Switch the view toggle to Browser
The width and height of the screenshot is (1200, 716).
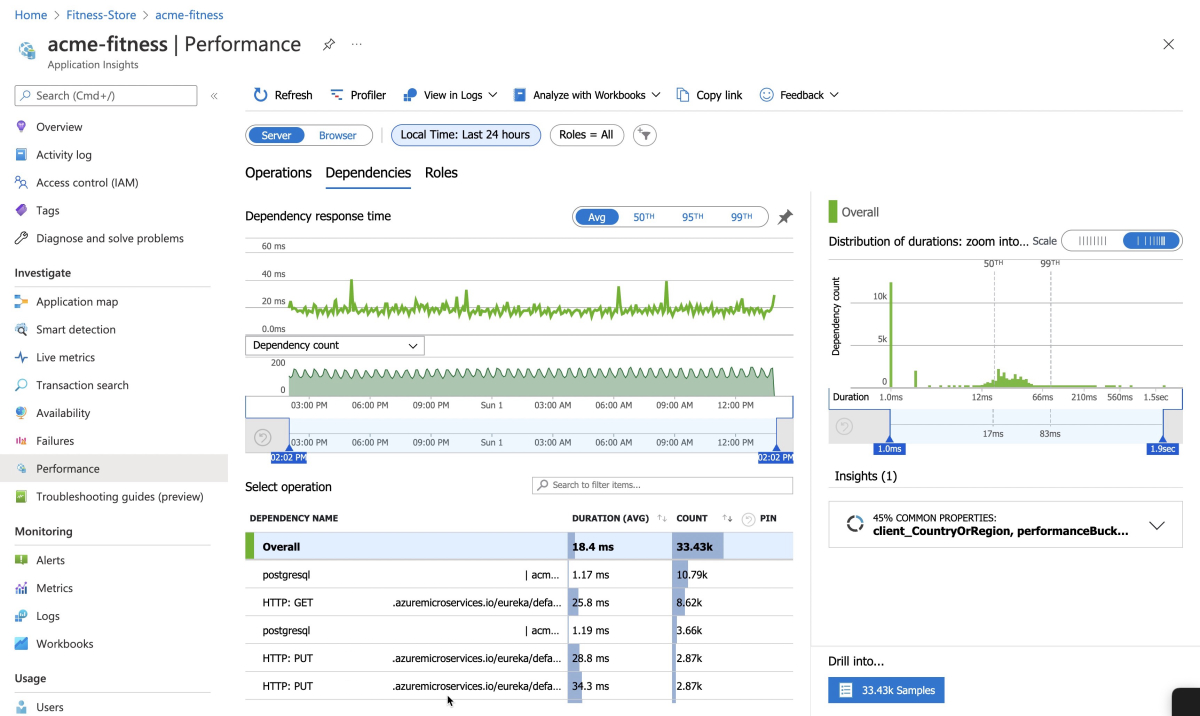coord(337,135)
